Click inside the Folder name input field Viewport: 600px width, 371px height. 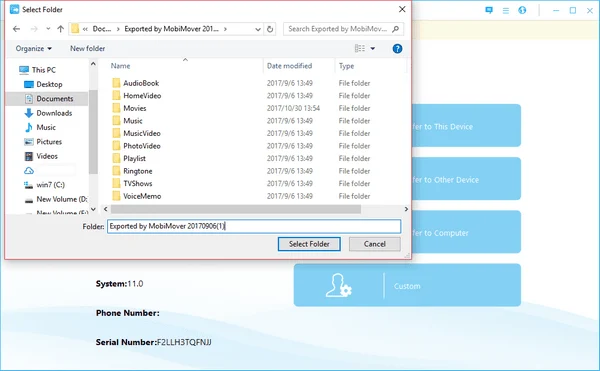point(254,226)
